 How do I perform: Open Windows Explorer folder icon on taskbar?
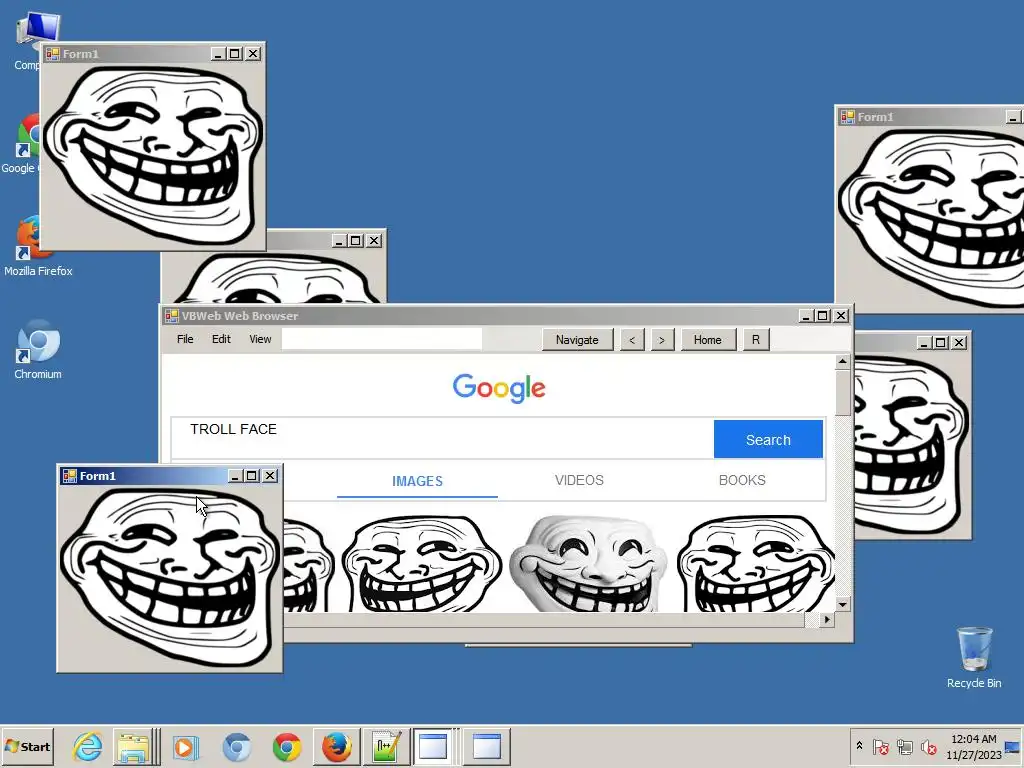click(133, 746)
